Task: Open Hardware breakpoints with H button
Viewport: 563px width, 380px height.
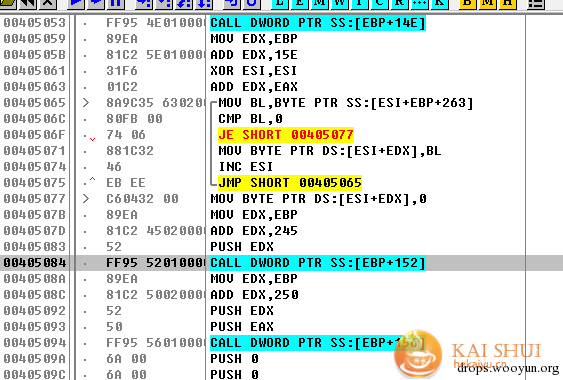Action: (x=507, y=4)
